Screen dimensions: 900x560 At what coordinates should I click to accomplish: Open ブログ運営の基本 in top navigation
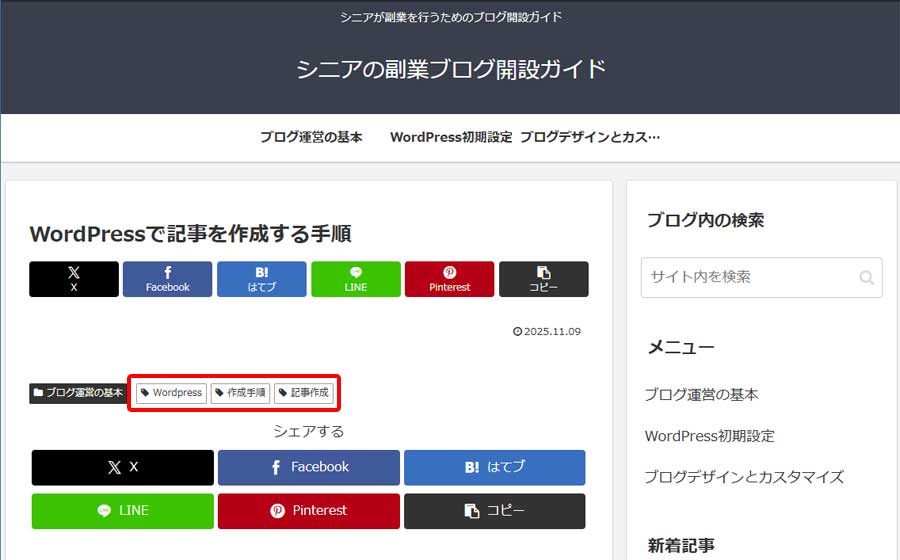(x=311, y=138)
